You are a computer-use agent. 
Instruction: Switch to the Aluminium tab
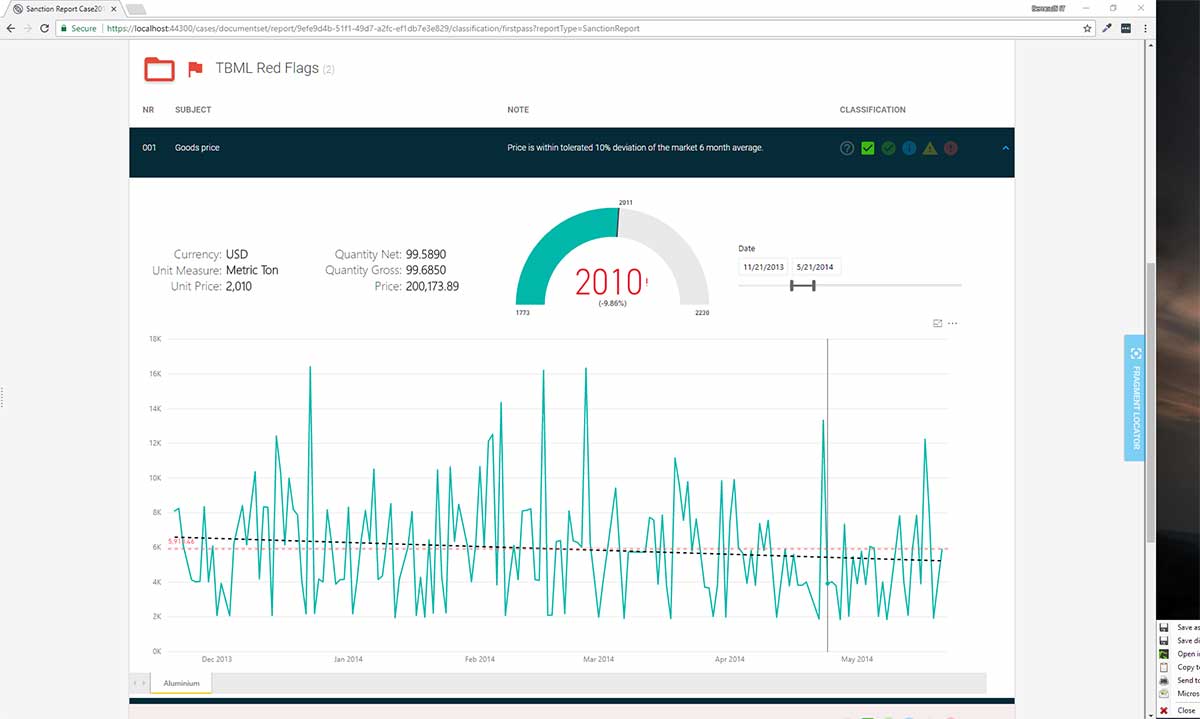tap(181, 683)
